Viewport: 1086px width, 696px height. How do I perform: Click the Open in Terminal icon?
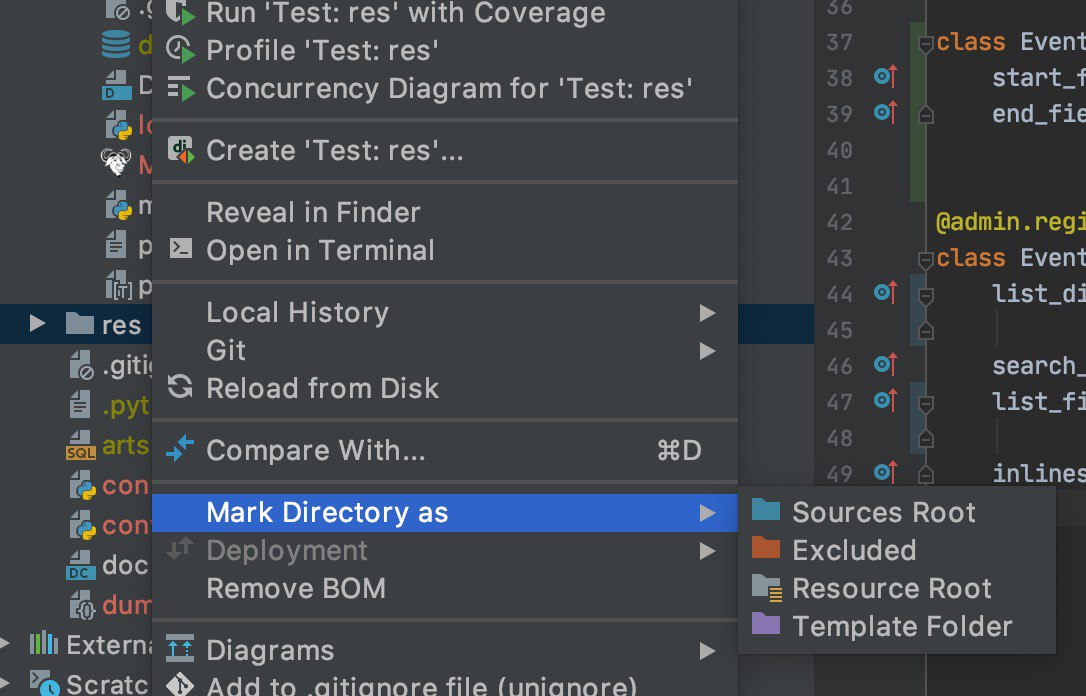181,249
